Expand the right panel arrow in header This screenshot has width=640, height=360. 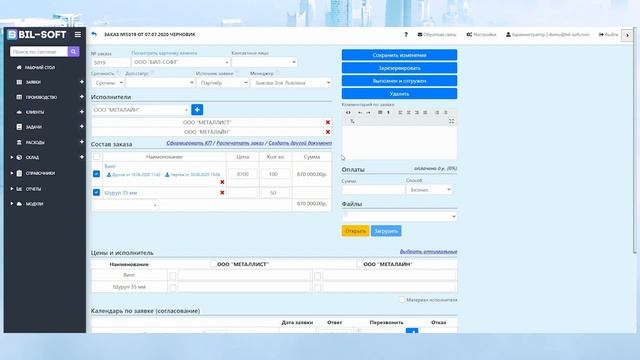pyautogui.click(x=627, y=36)
